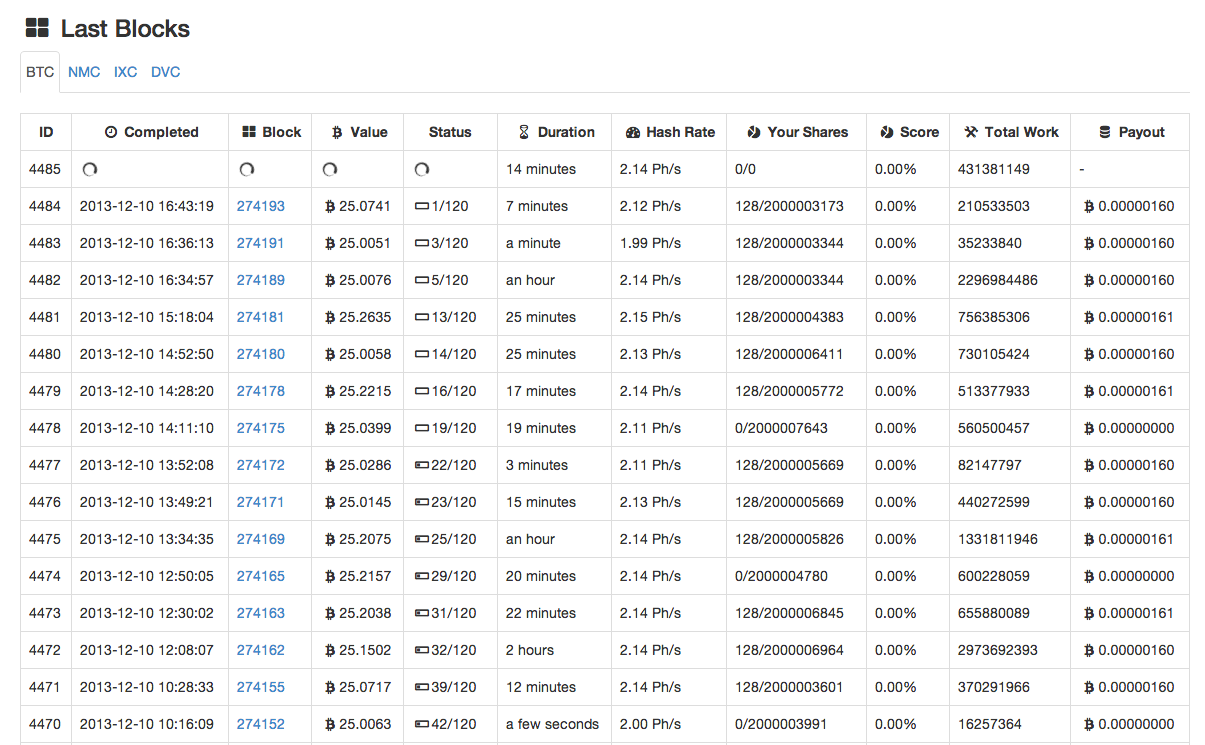This screenshot has height=745, width=1205.
Task: Open block 274178 link
Action: click(x=261, y=391)
